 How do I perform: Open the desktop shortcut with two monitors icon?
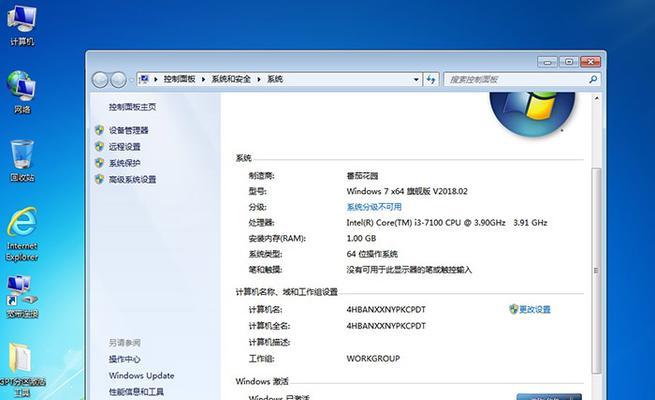click(x=22, y=296)
